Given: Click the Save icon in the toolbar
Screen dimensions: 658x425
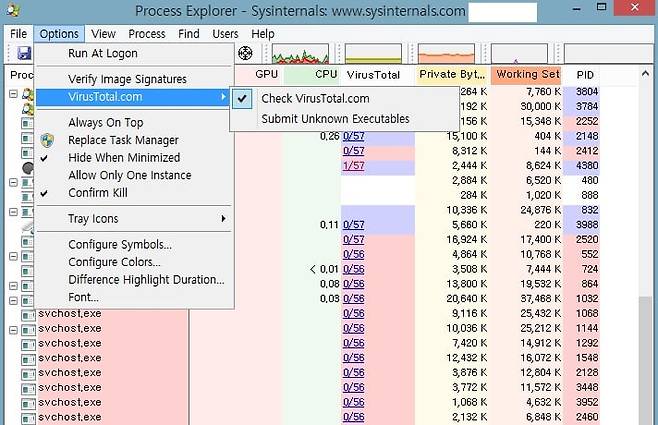Looking at the screenshot, I should point(22,53).
